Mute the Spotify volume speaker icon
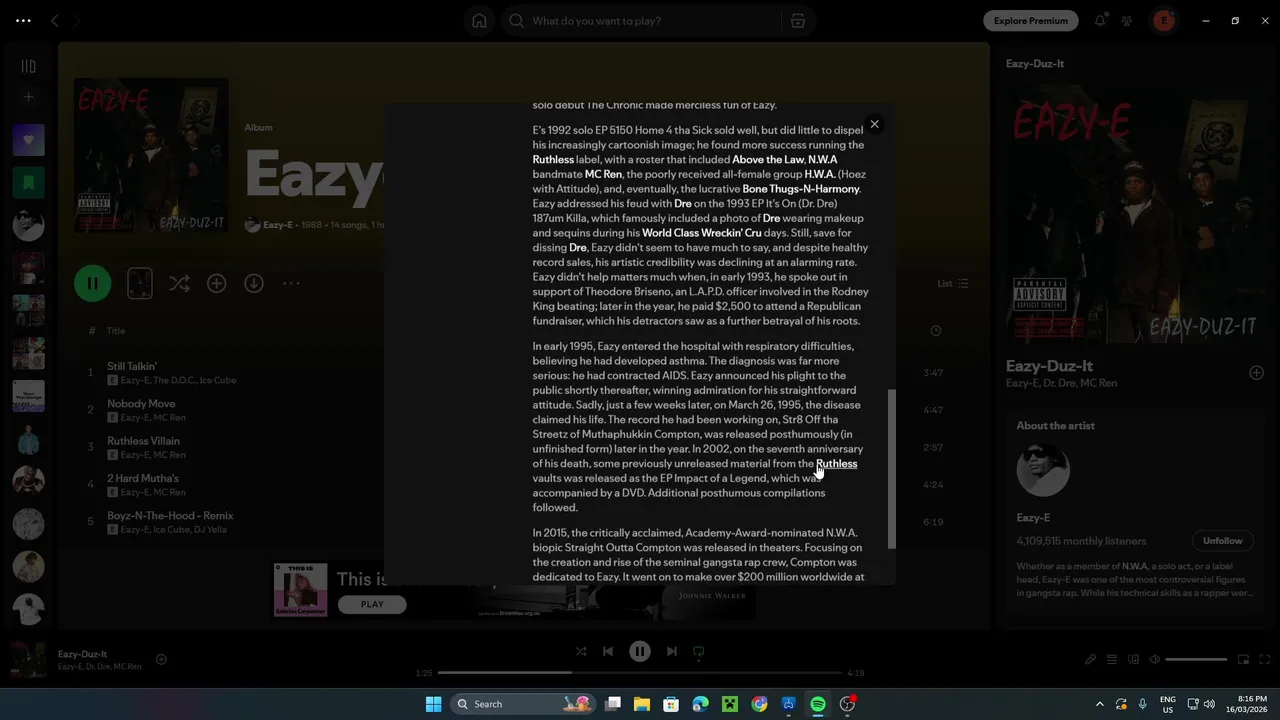1280x720 pixels. [x=1154, y=659]
